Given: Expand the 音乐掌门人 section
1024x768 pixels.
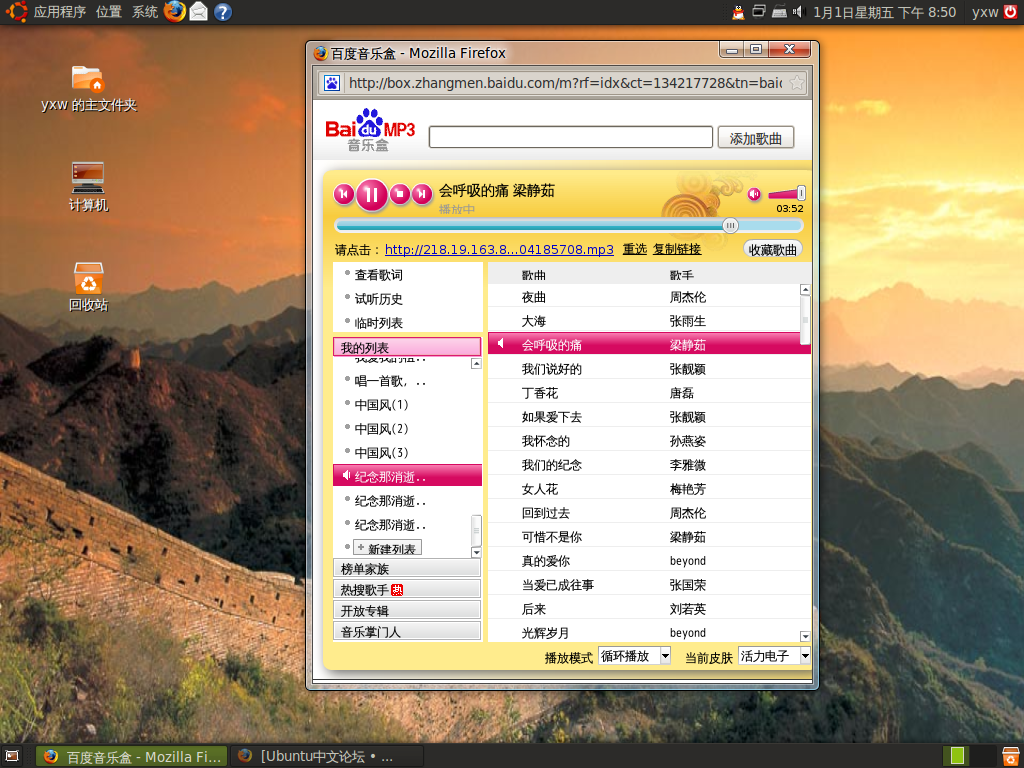Looking at the screenshot, I should (407, 631).
